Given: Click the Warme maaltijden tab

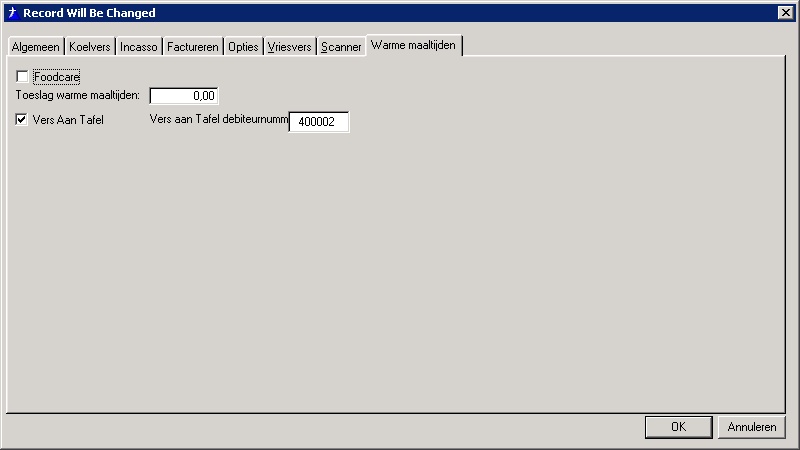Looking at the screenshot, I should click(414, 45).
